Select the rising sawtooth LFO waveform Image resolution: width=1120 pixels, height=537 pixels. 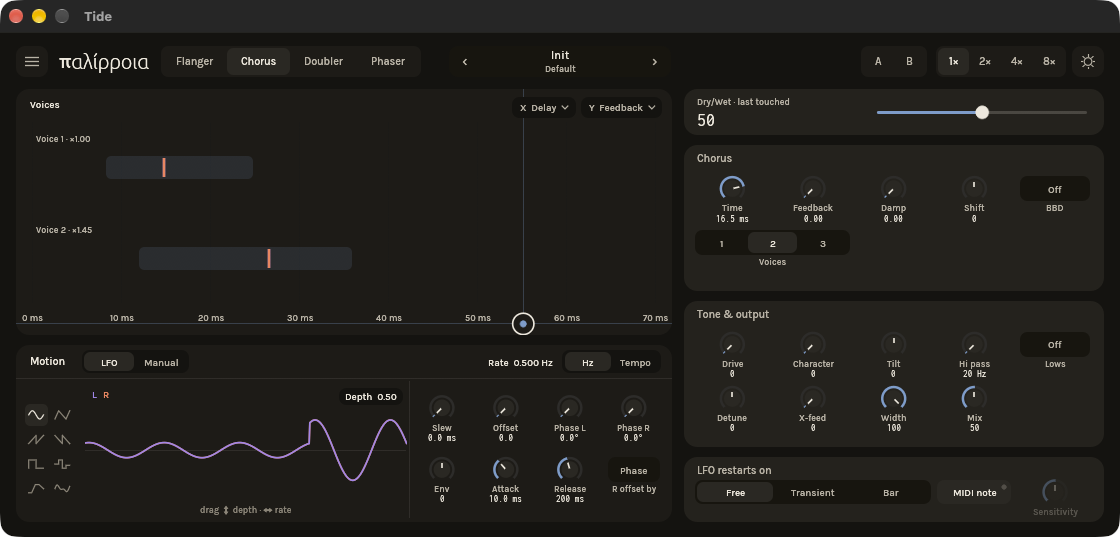(36, 439)
